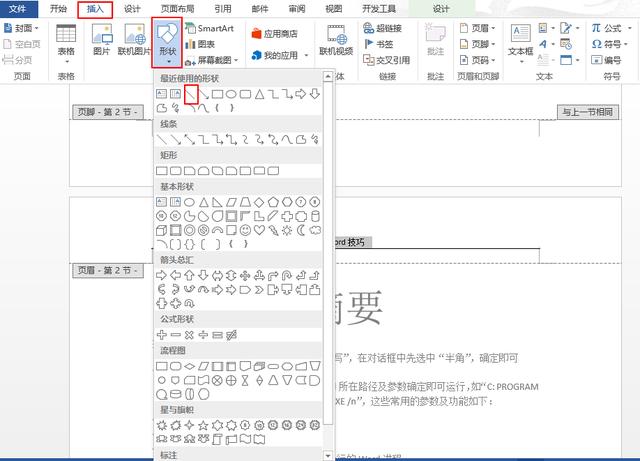Insert a 分页 page break
This screenshot has width=640, height=461.
(x=18, y=60)
